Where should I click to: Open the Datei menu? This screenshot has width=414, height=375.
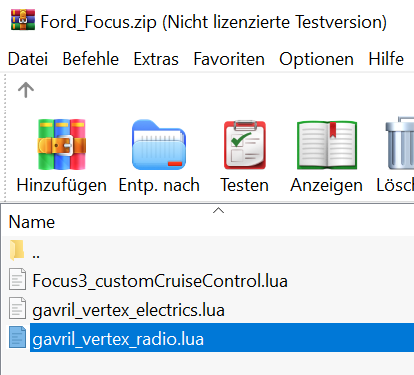(28, 59)
